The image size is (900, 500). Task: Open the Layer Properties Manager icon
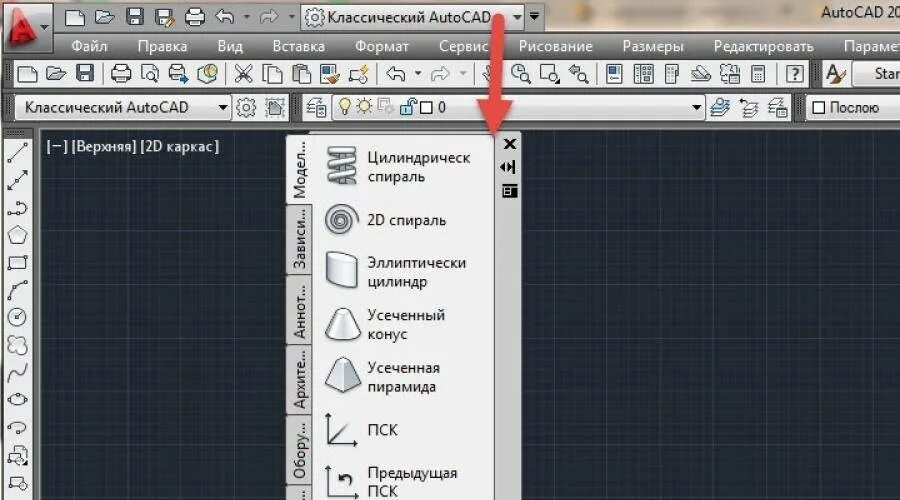coord(316,107)
